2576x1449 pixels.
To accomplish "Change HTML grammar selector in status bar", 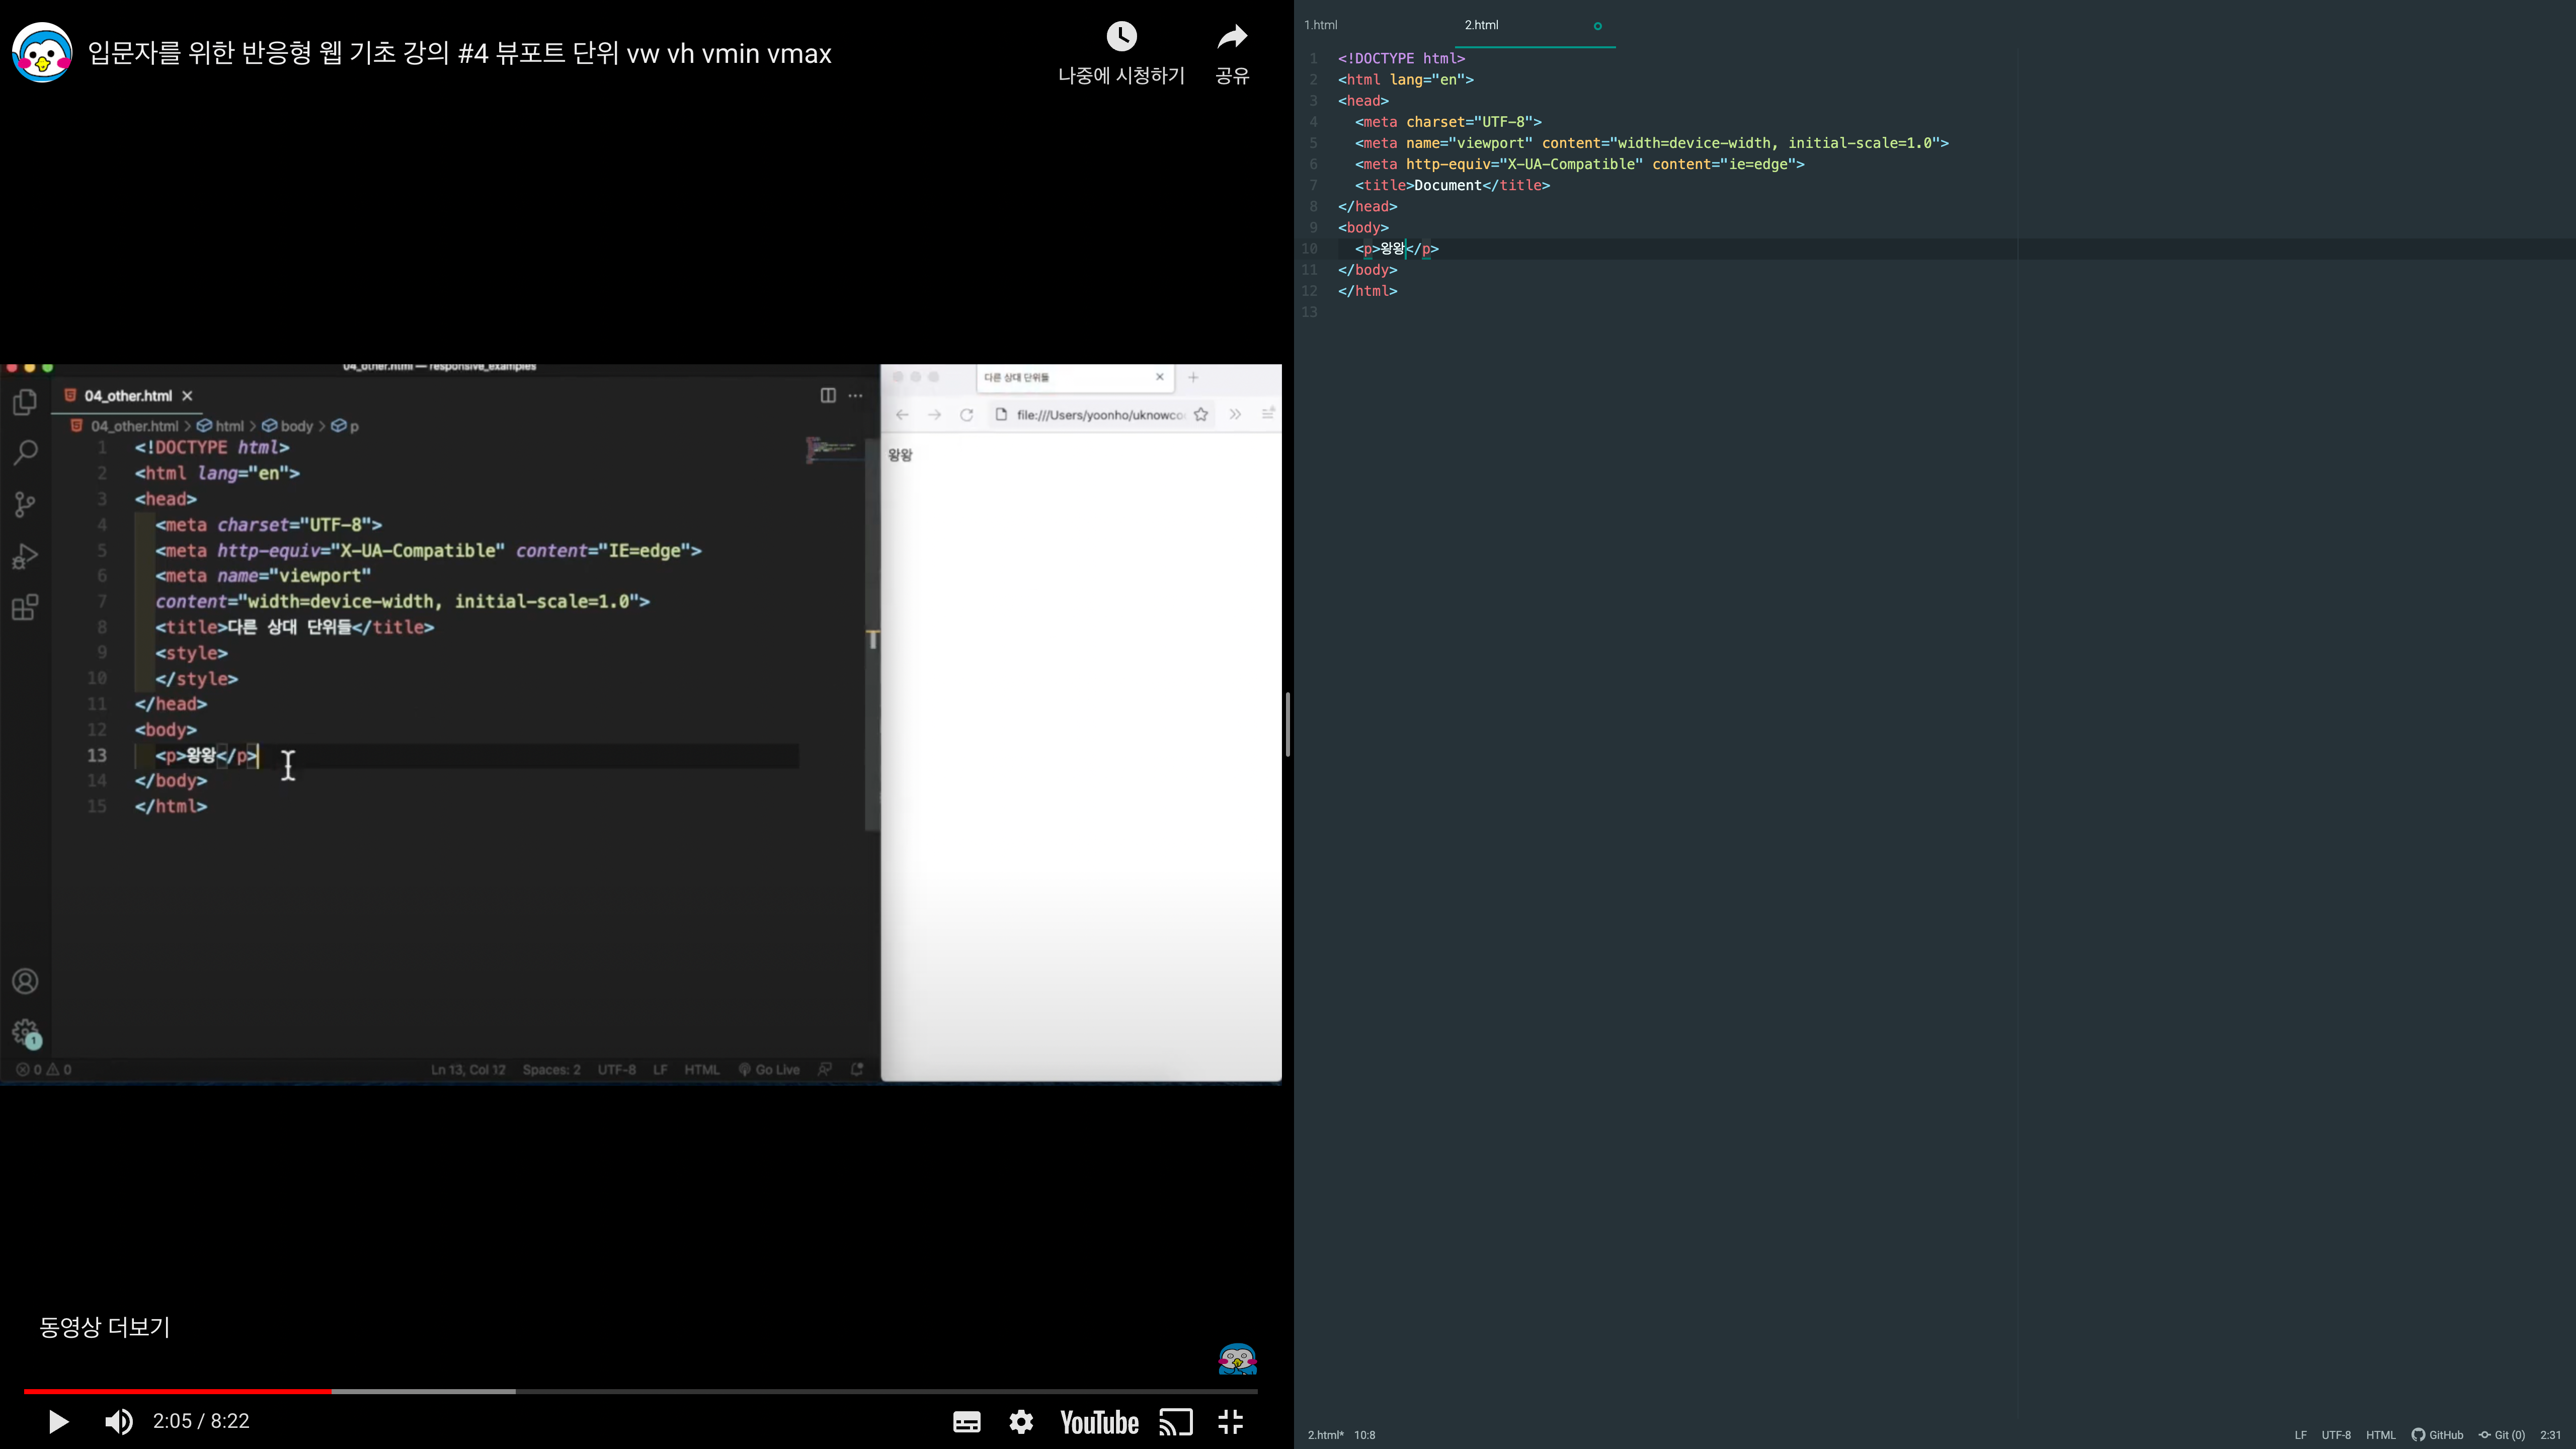I will pos(2380,1435).
